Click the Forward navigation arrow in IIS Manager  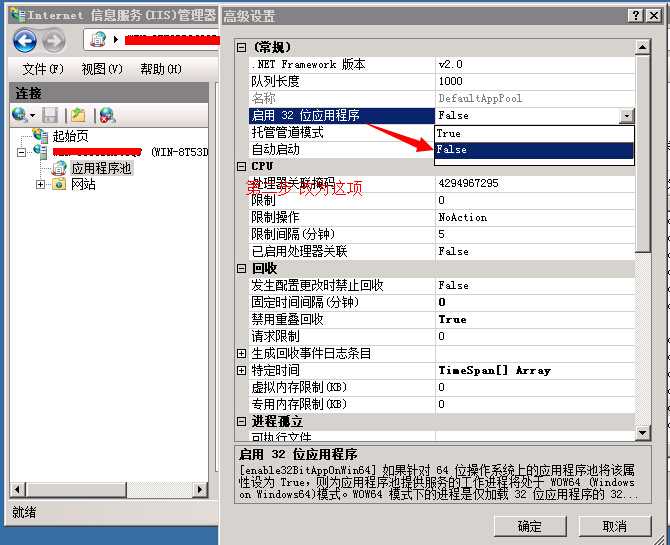[x=53, y=41]
